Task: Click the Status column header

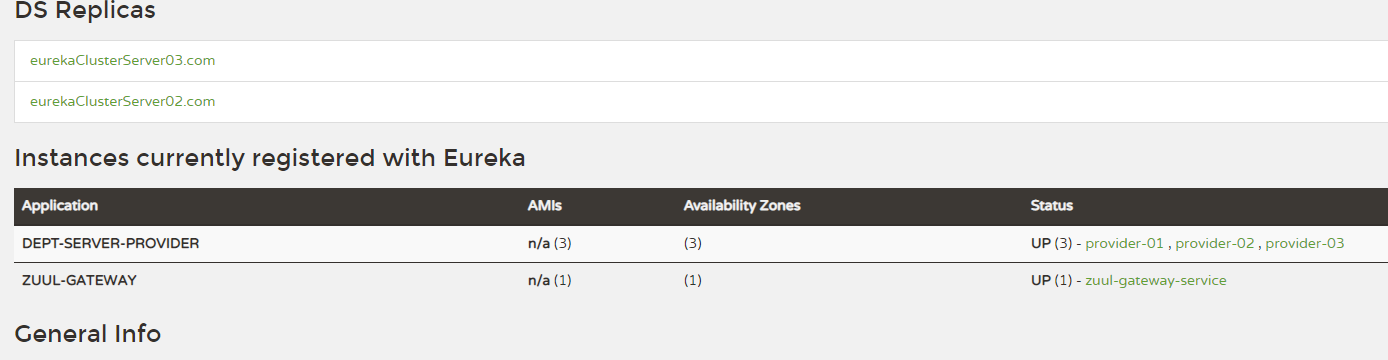Action: (1052, 205)
